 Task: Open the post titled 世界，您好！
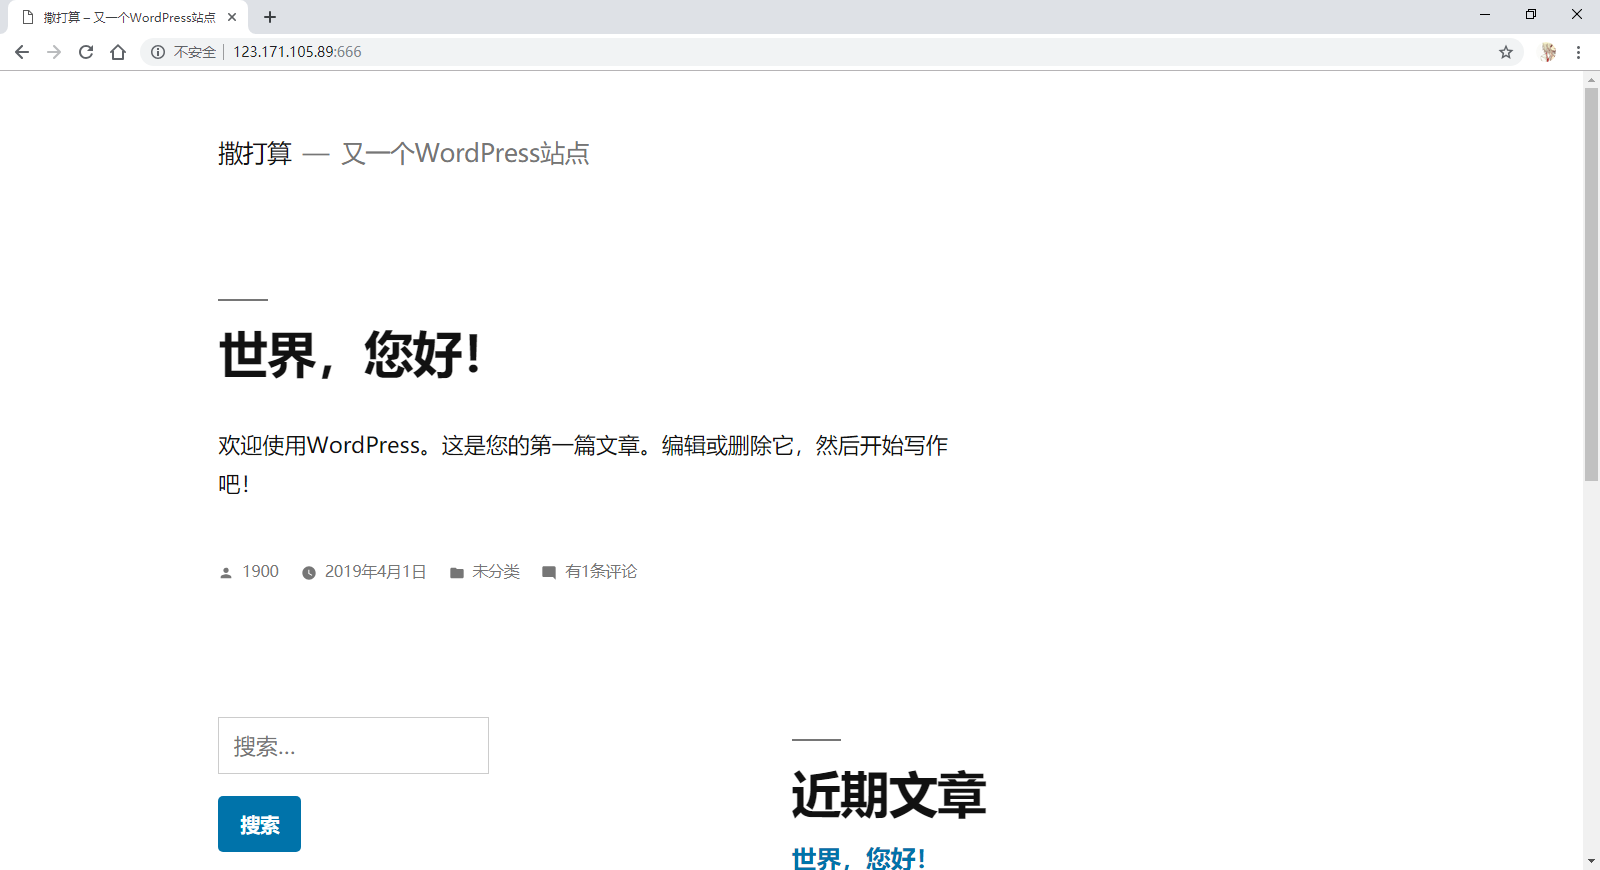[350, 355]
